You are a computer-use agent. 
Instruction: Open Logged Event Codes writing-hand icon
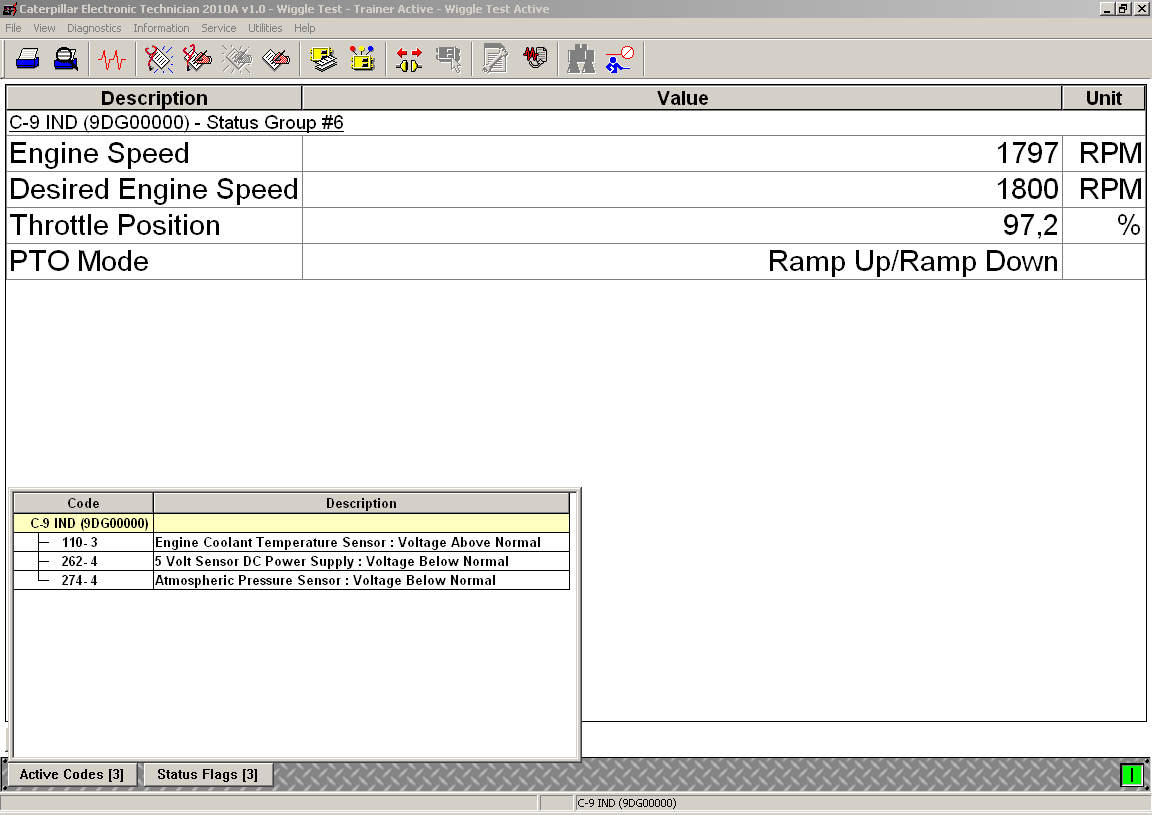click(276, 59)
